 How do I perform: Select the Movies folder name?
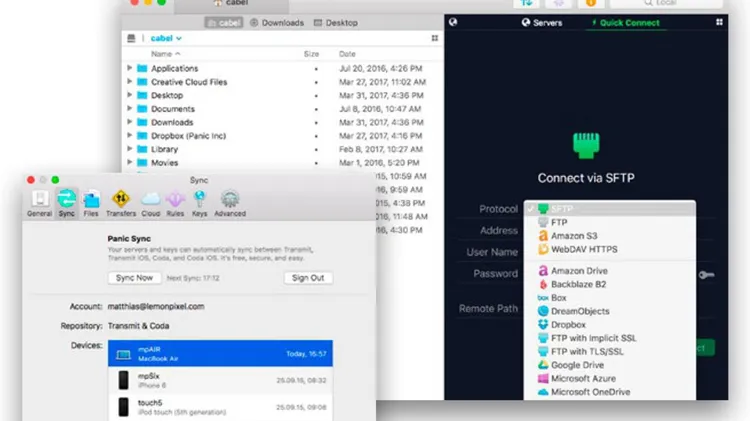pyautogui.click(x=165, y=163)
